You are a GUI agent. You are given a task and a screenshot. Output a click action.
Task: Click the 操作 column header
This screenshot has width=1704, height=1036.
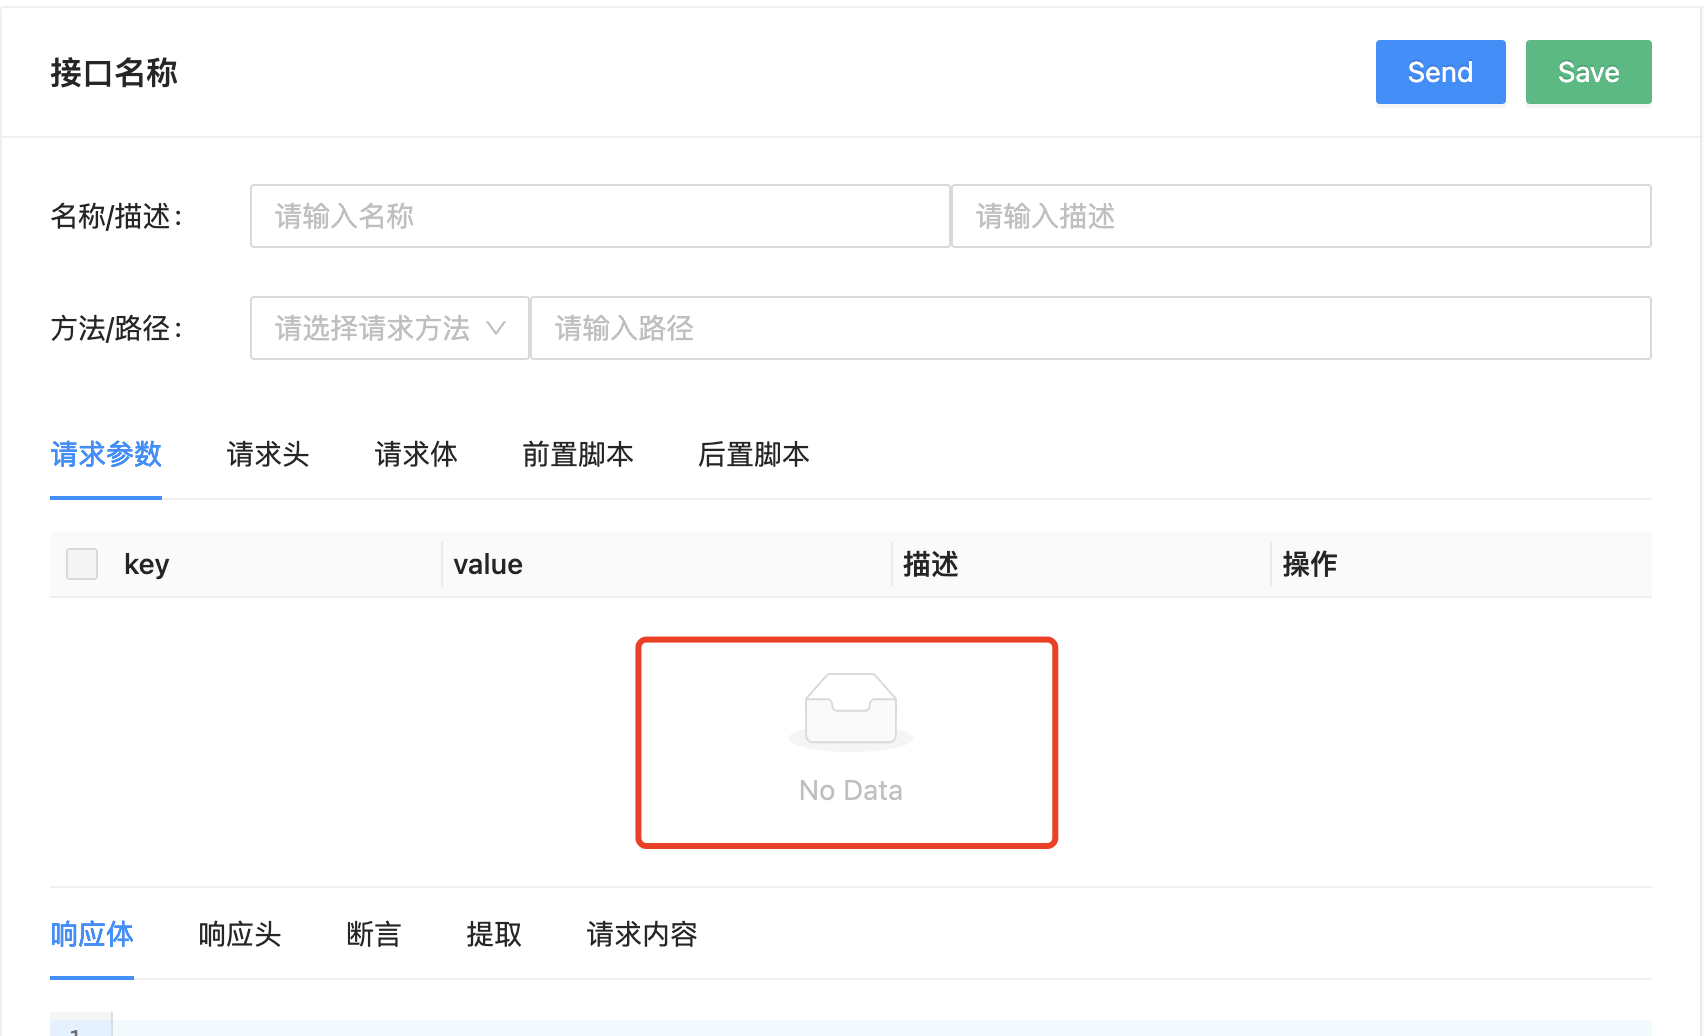1310,565
